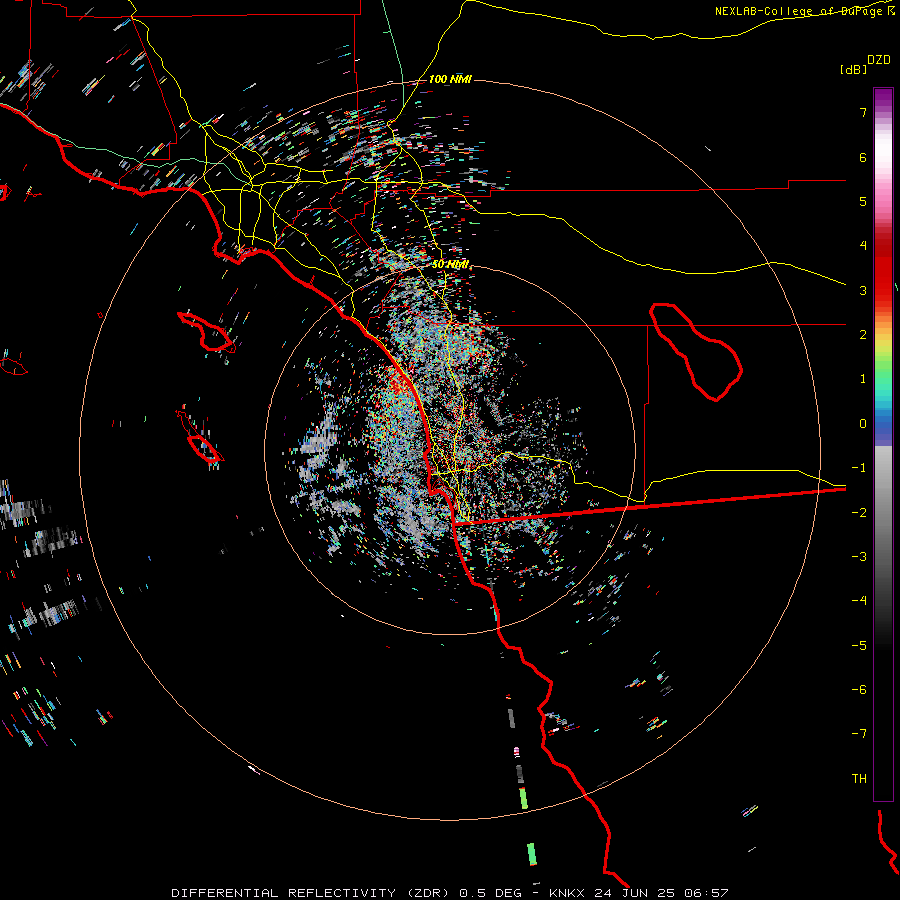Click the TH label on the scale
The width and height of the screenshot is (900, 900).
[859, 779]
